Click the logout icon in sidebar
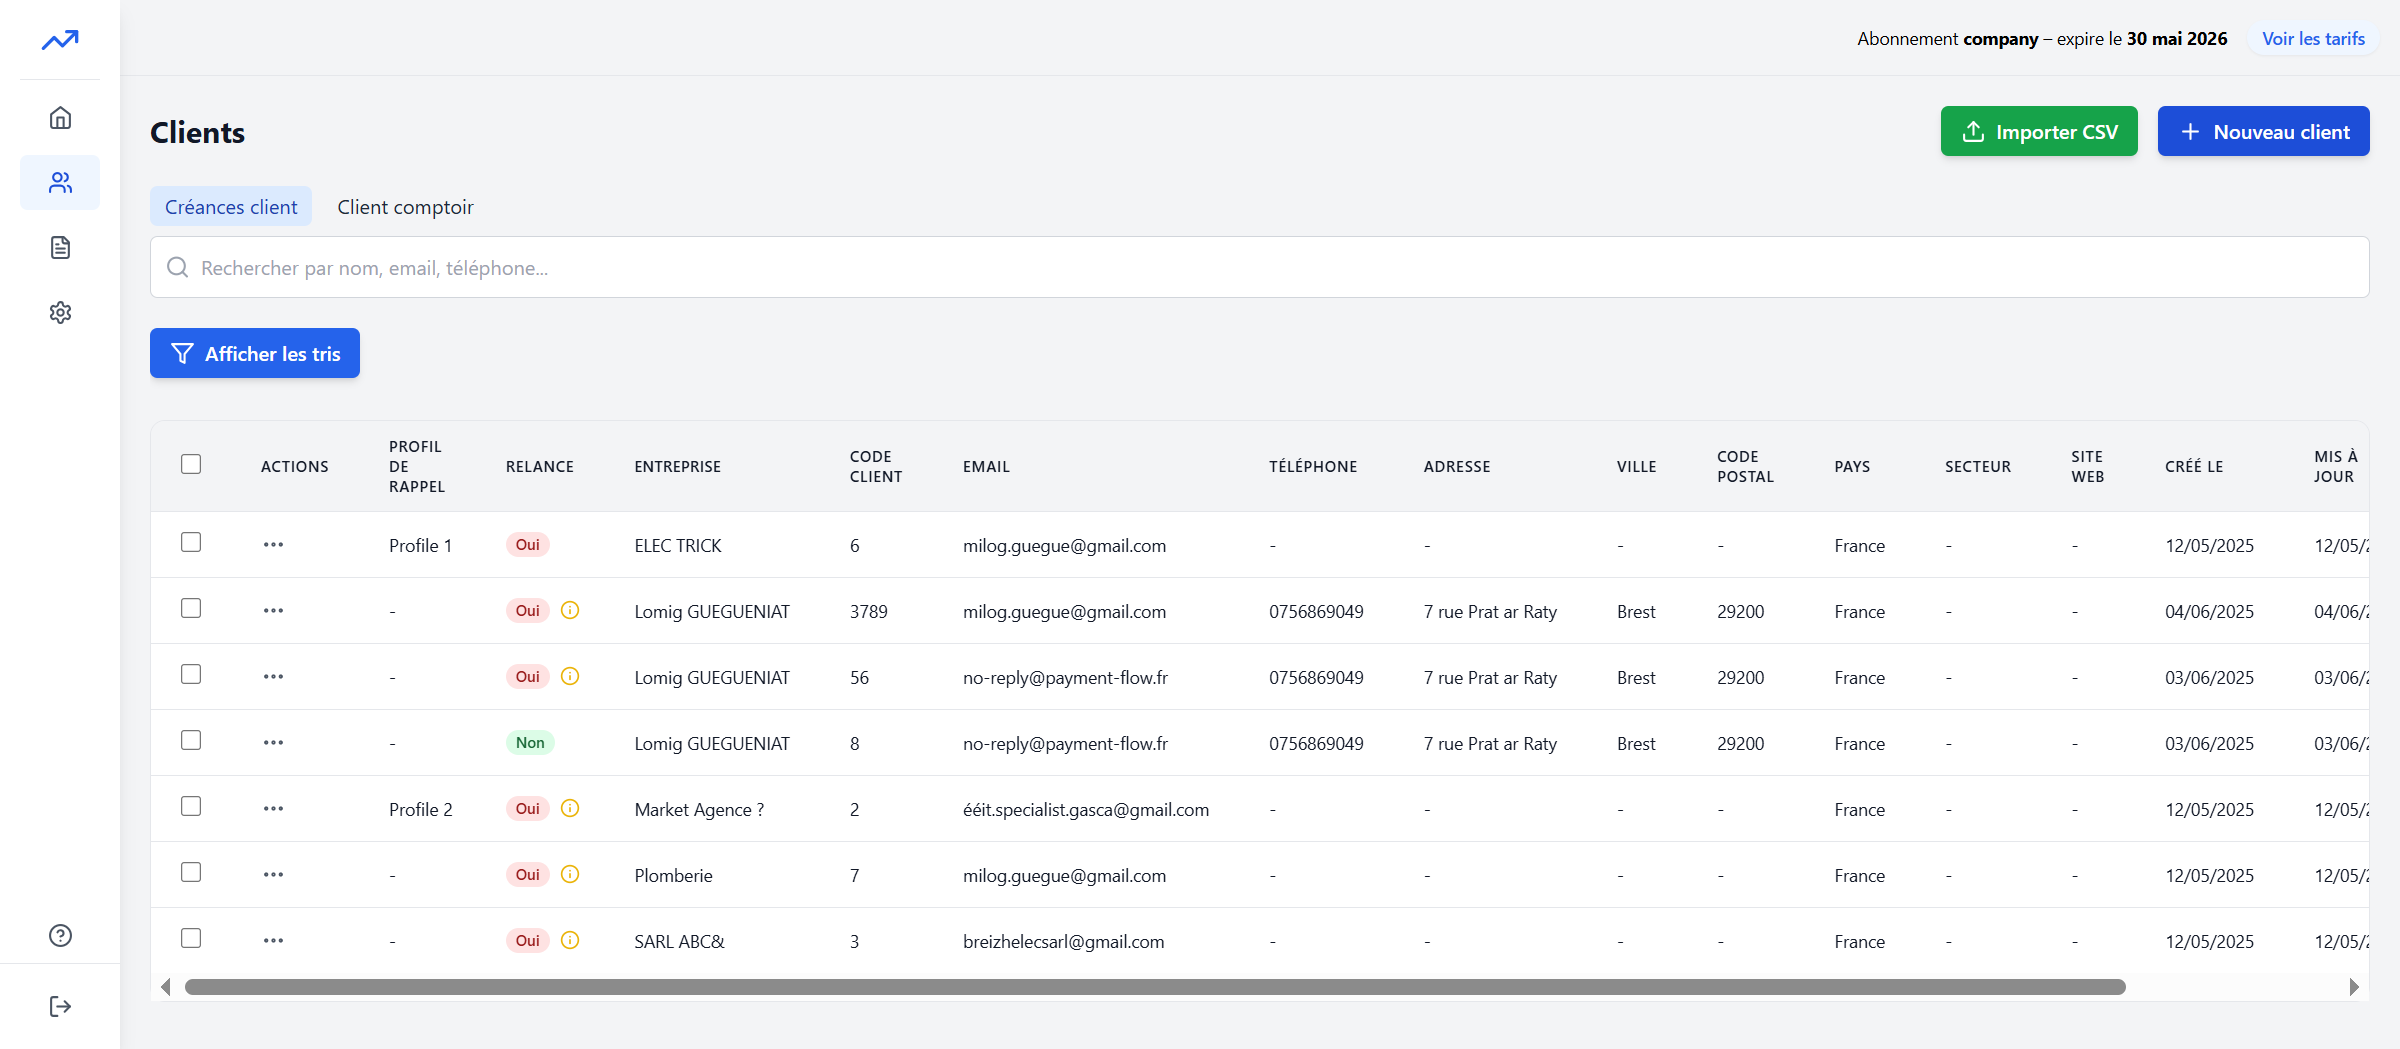 tap(60, 1006)
